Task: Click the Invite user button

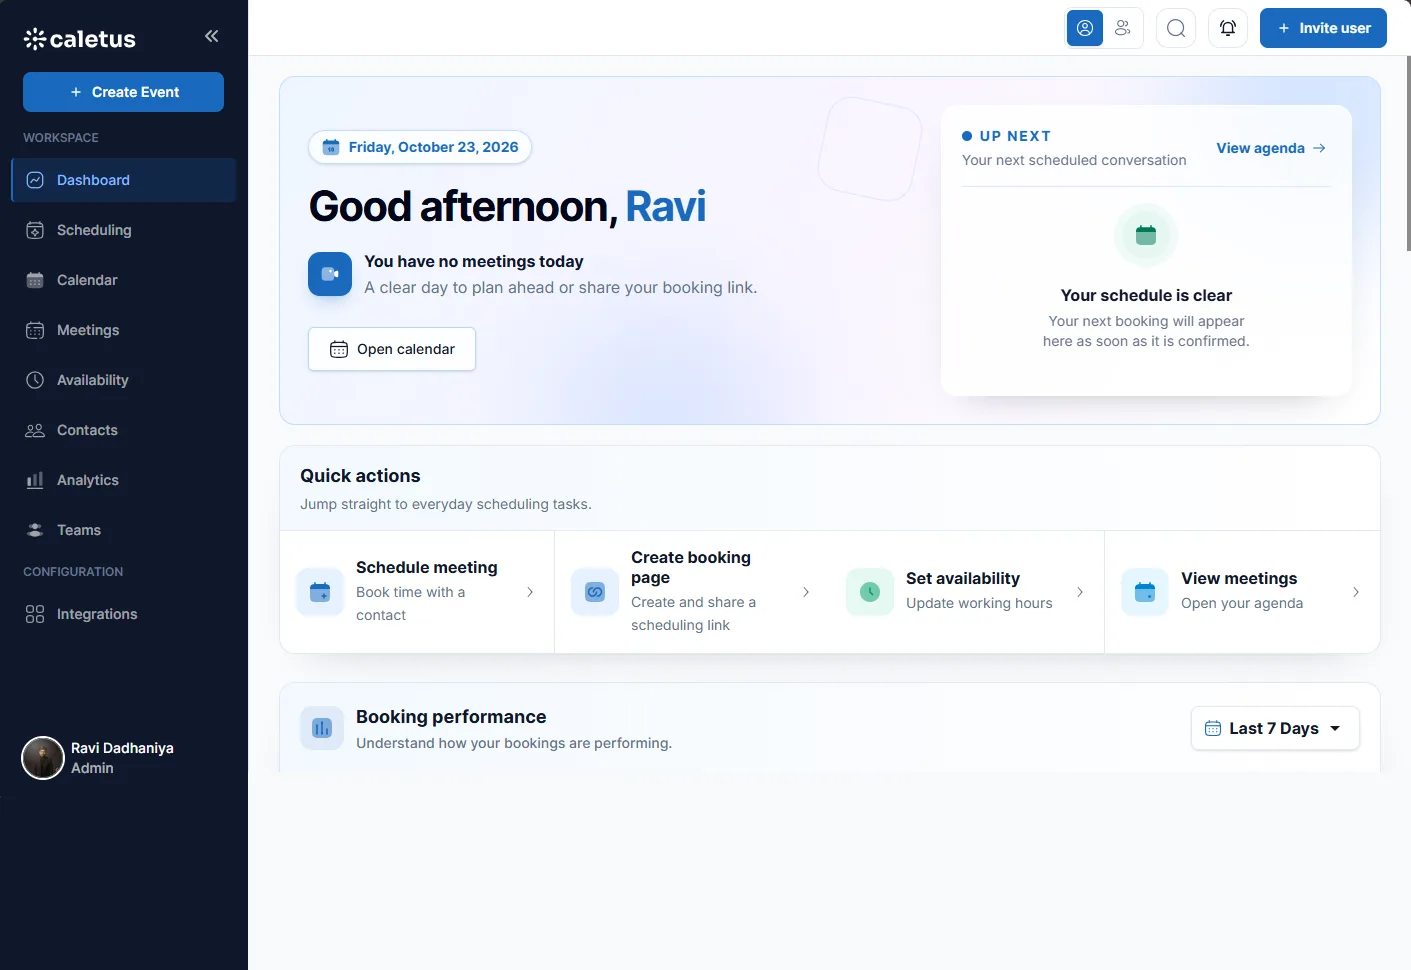Action: [1323, 28]
